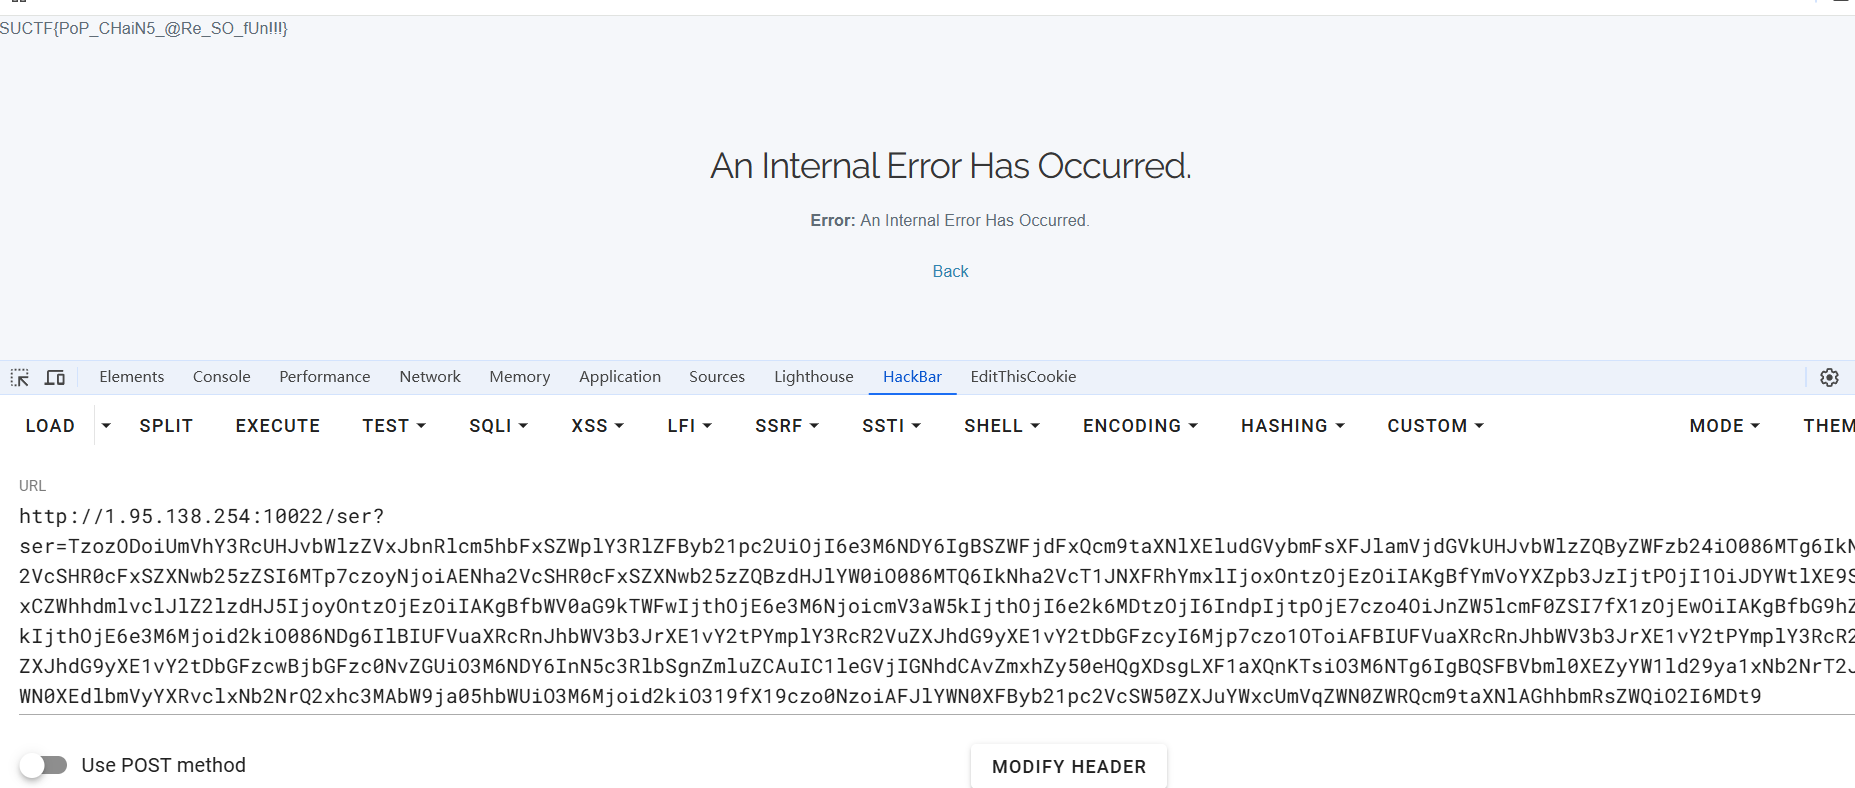Open the SSTI dropdown menu
This screenshot has width=1855, height=788.
coord(891,426)
